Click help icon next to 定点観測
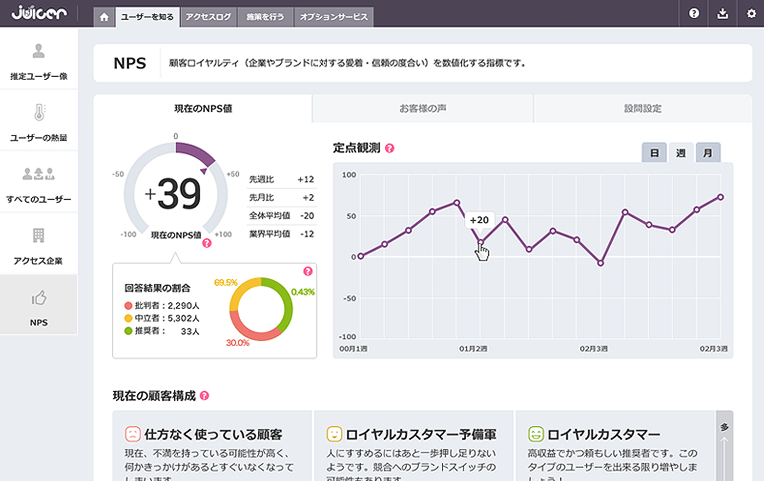This screenshot has width=764, height=481. [390, 148]
